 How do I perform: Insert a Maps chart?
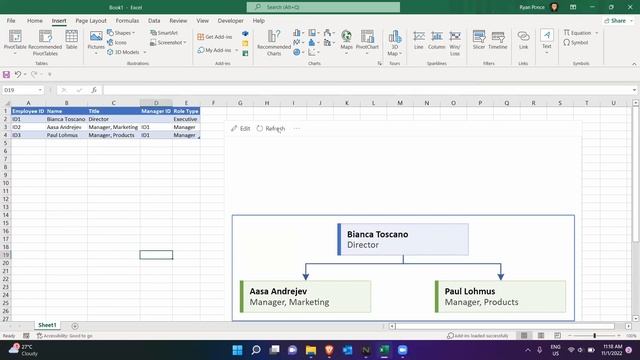pos(347,41)
